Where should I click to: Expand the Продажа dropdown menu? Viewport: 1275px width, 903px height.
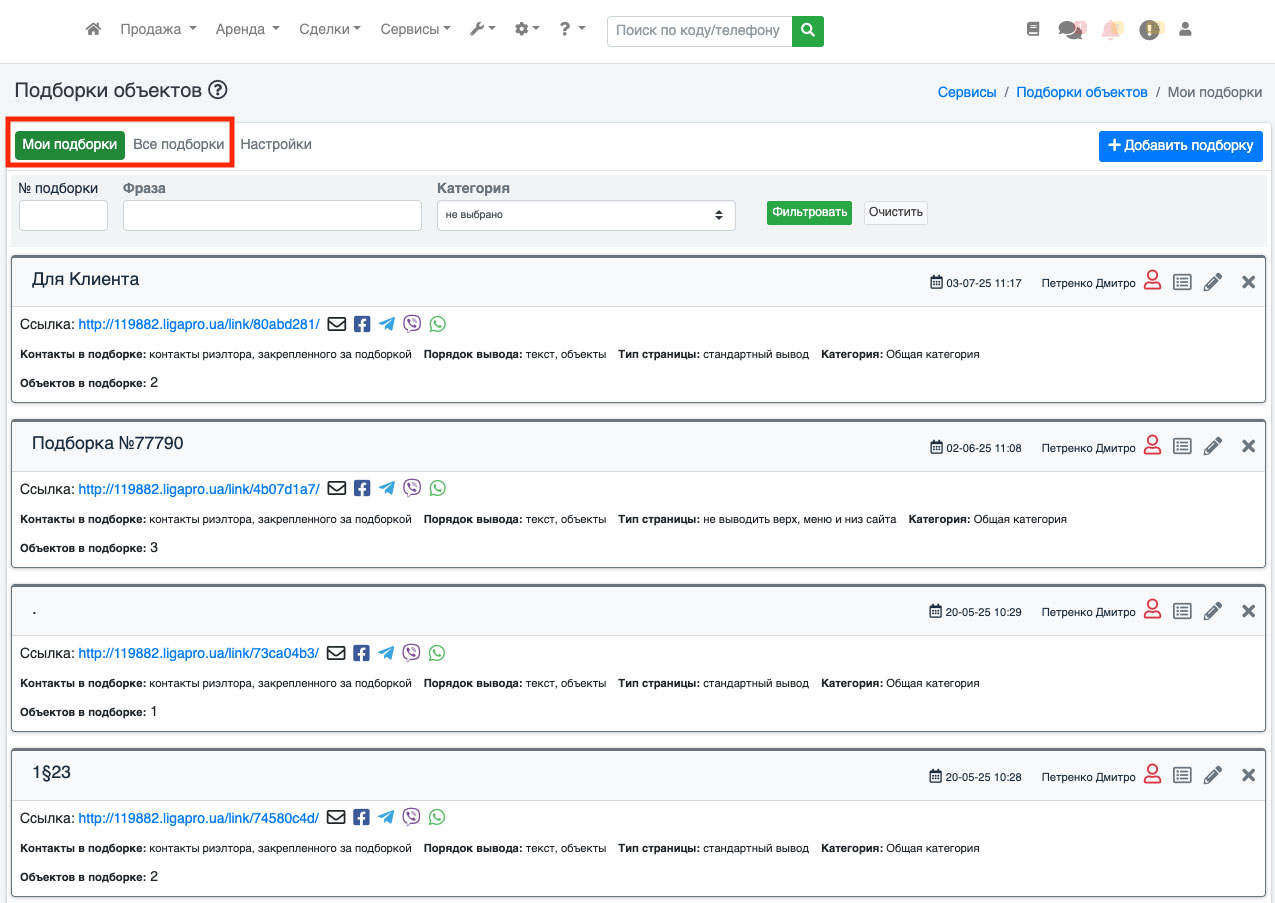point(158,30)
